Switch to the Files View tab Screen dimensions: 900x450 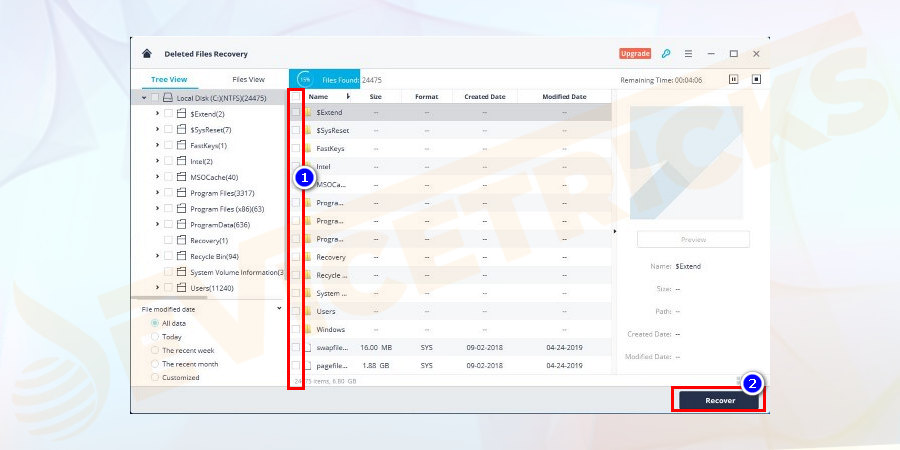coord(249,80)
